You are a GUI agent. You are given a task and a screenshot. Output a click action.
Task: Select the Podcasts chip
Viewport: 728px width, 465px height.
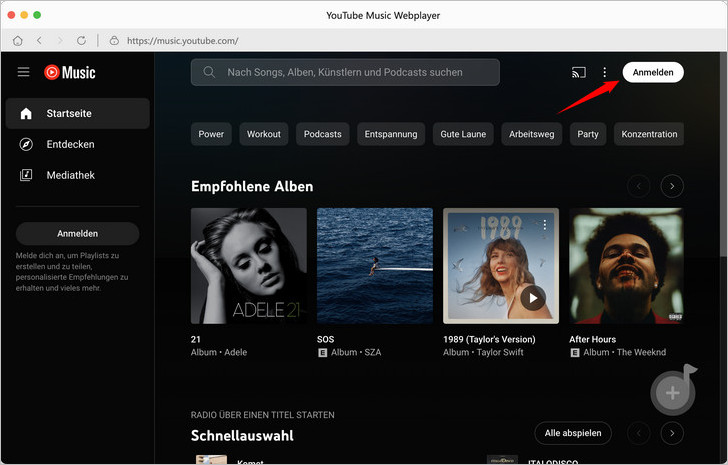pos(323,134)
